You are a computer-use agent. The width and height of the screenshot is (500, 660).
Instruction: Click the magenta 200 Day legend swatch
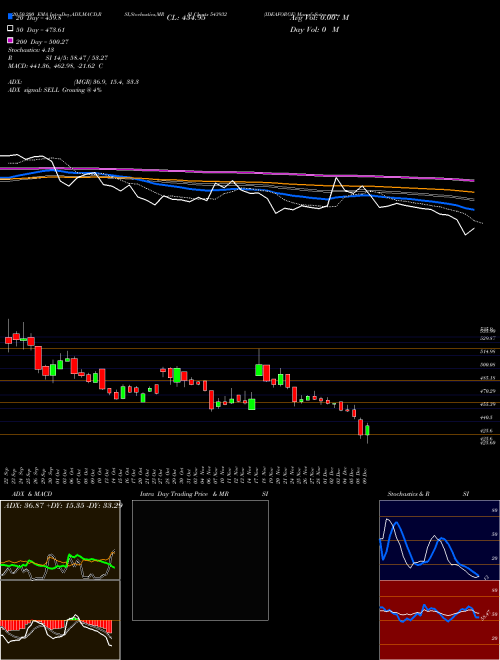click(x=10, y=41)
